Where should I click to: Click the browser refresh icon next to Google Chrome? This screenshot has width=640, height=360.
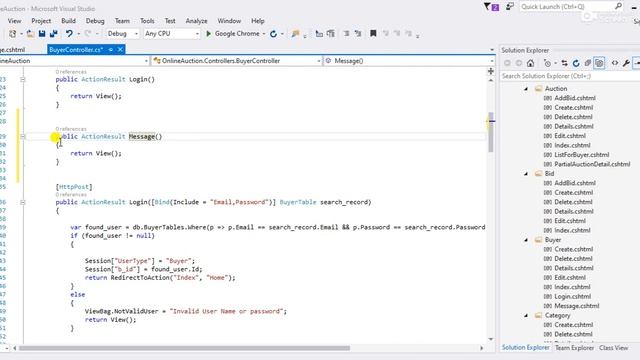pyautogui.click(x=273, y=34)
